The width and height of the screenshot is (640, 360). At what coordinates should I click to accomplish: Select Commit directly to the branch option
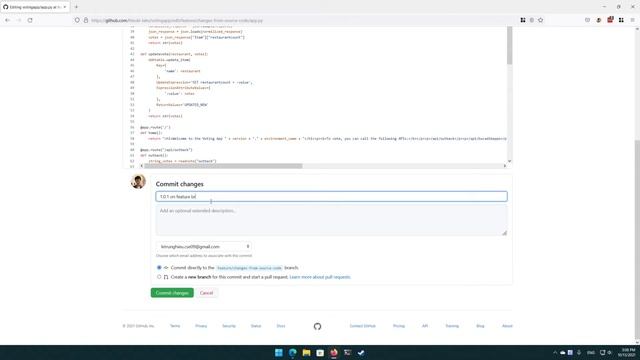point(159,267)
